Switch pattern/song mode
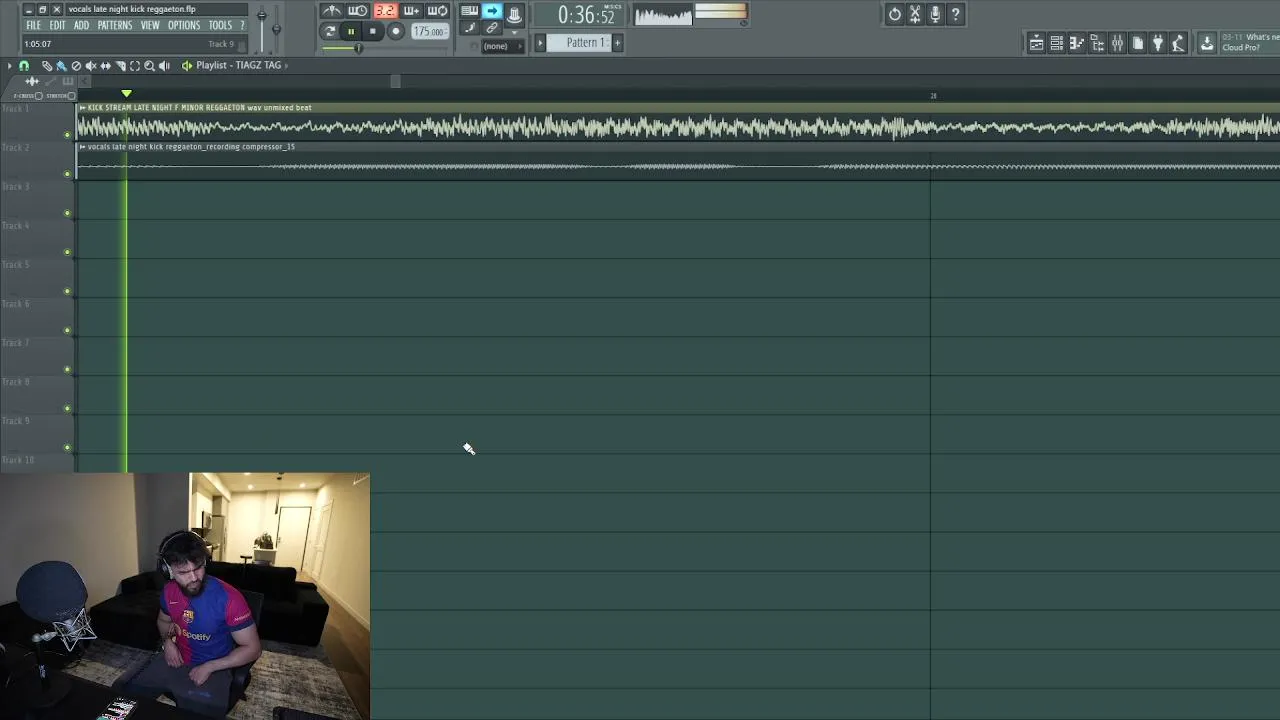This screenshot has width=1280, height=720. pos(330,31)
